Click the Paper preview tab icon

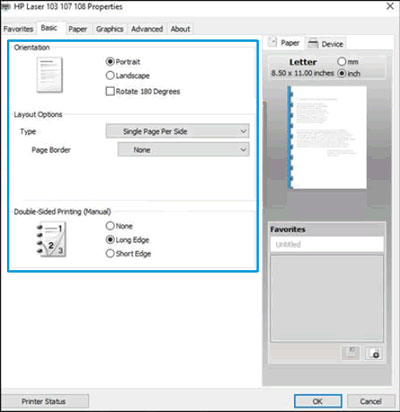click(x=273, y=42)
